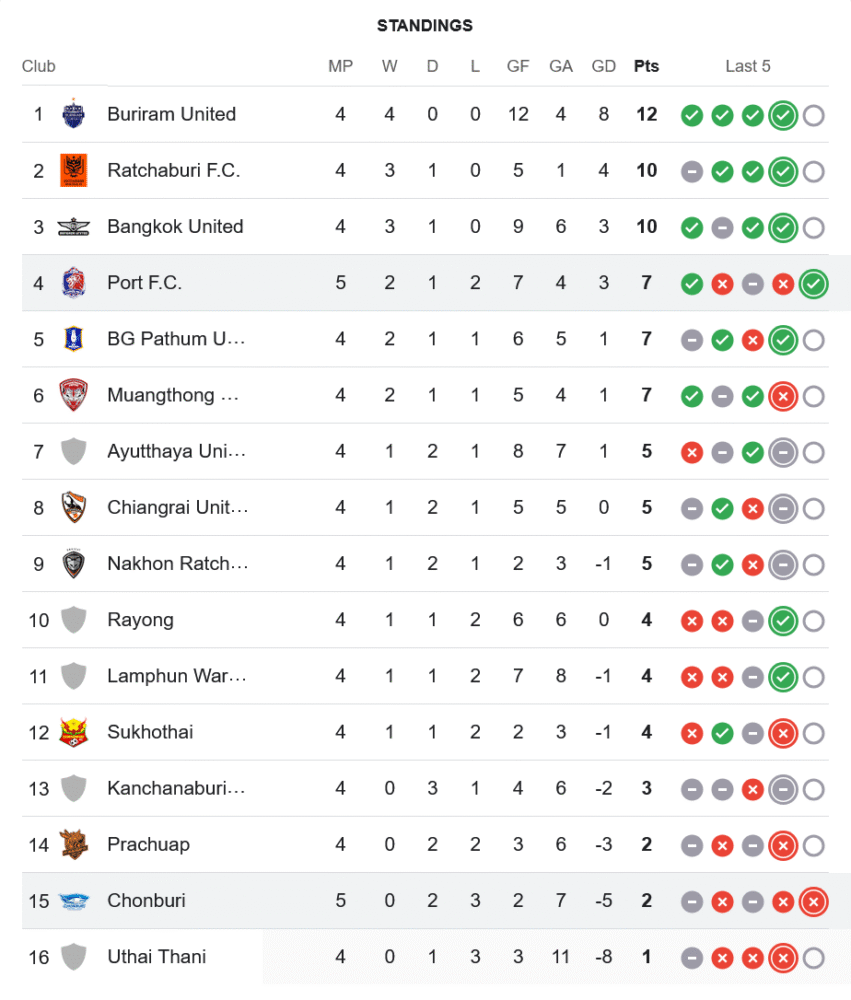Click the Chonburi blue shark logo
Screen dimensions: 851x1000
pos(73,901)
